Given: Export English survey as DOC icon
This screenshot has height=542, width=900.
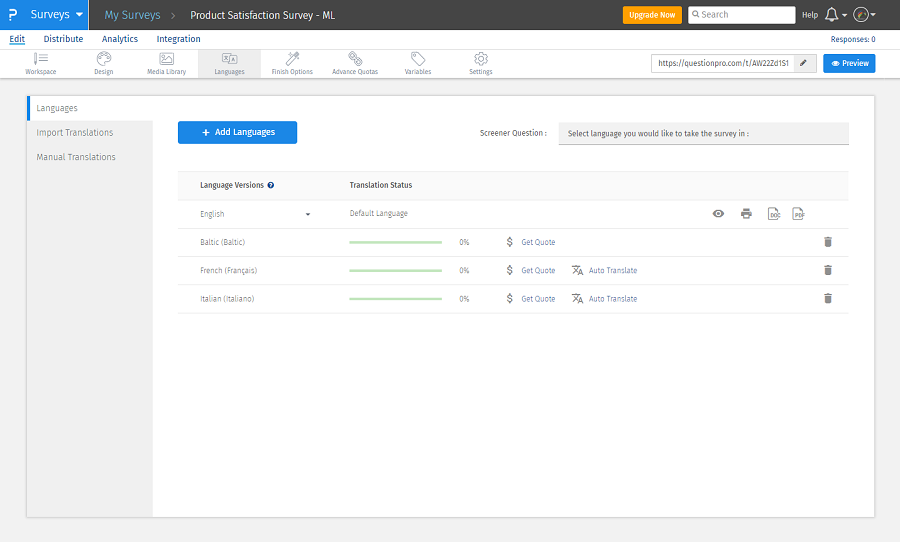Looking at the screenshot, I should [x=773, y=214].
